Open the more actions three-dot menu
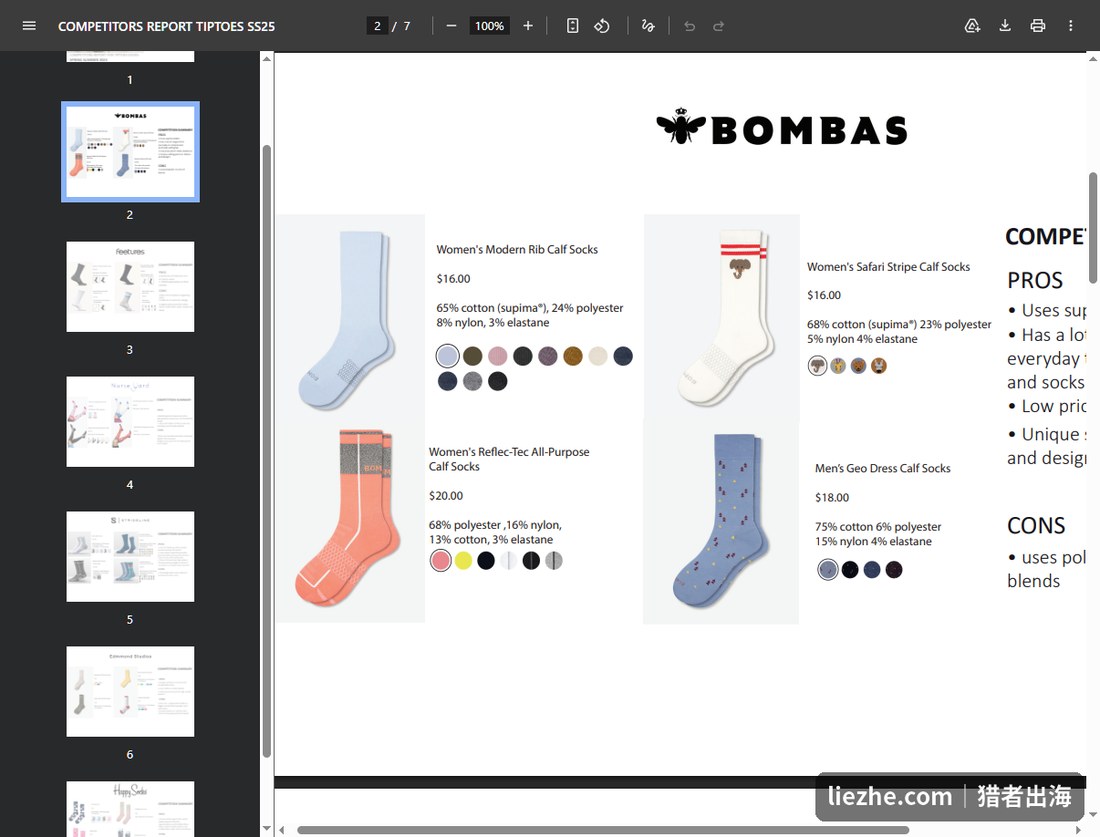This screenshot has height=837, width=1100. pyautogui.click(x=1071, y=26)
